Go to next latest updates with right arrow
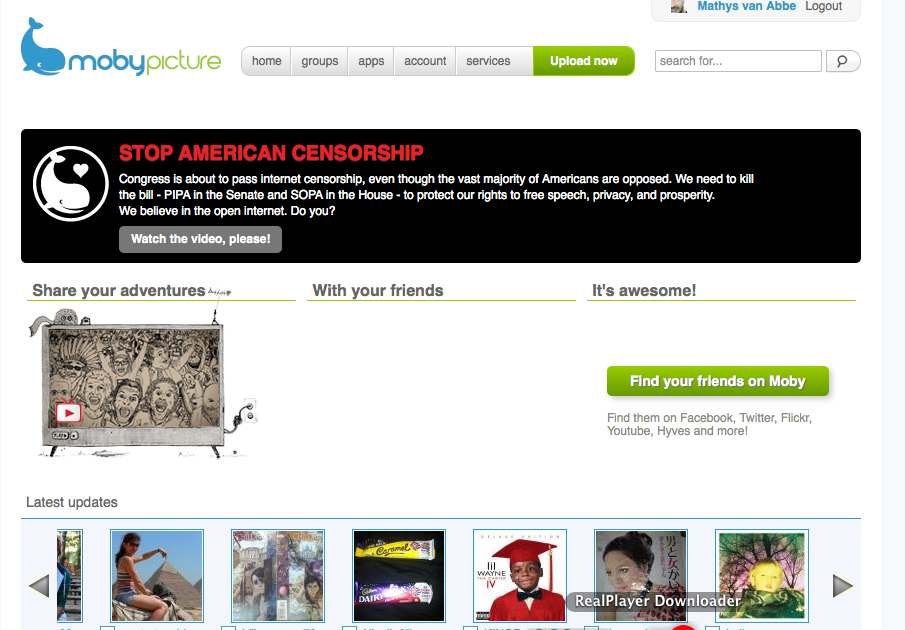This screenshot has width=905, height=630. click(843, 586)
